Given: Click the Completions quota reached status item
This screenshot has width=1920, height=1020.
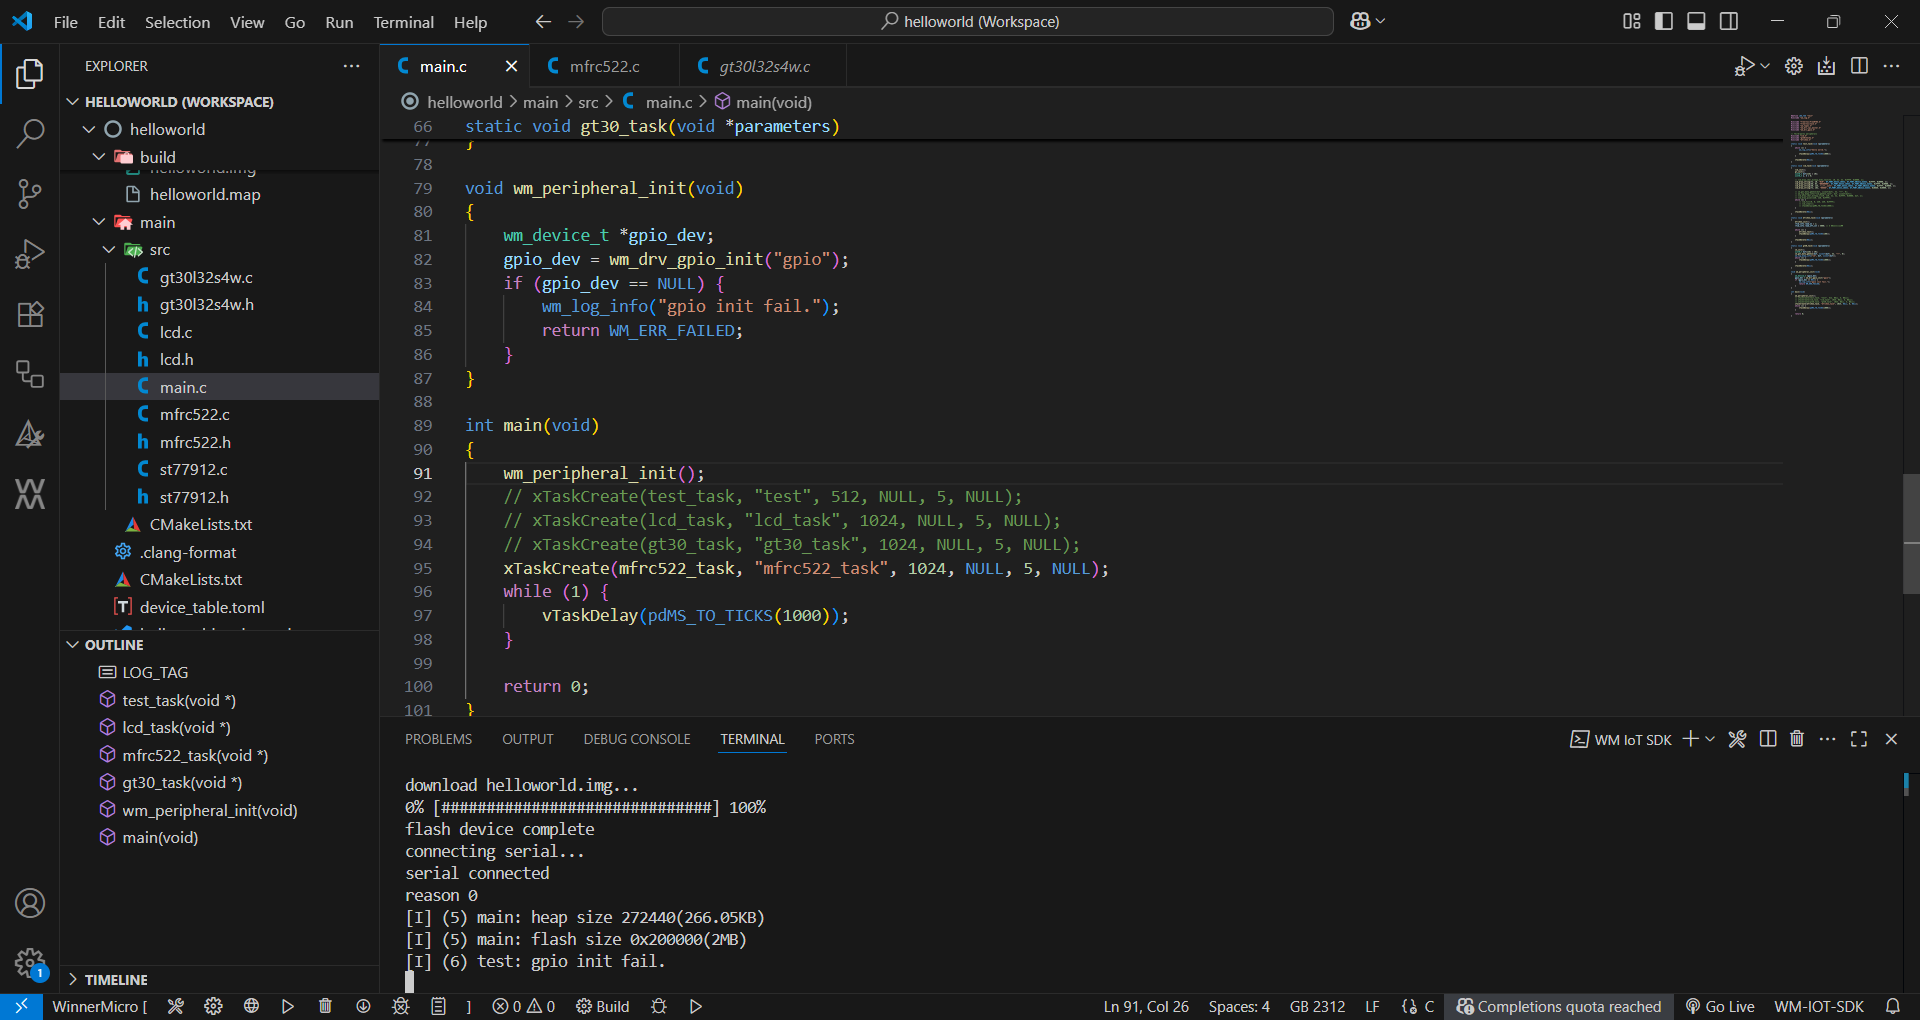Looking at the screenshot, I should (1559, 1006).
